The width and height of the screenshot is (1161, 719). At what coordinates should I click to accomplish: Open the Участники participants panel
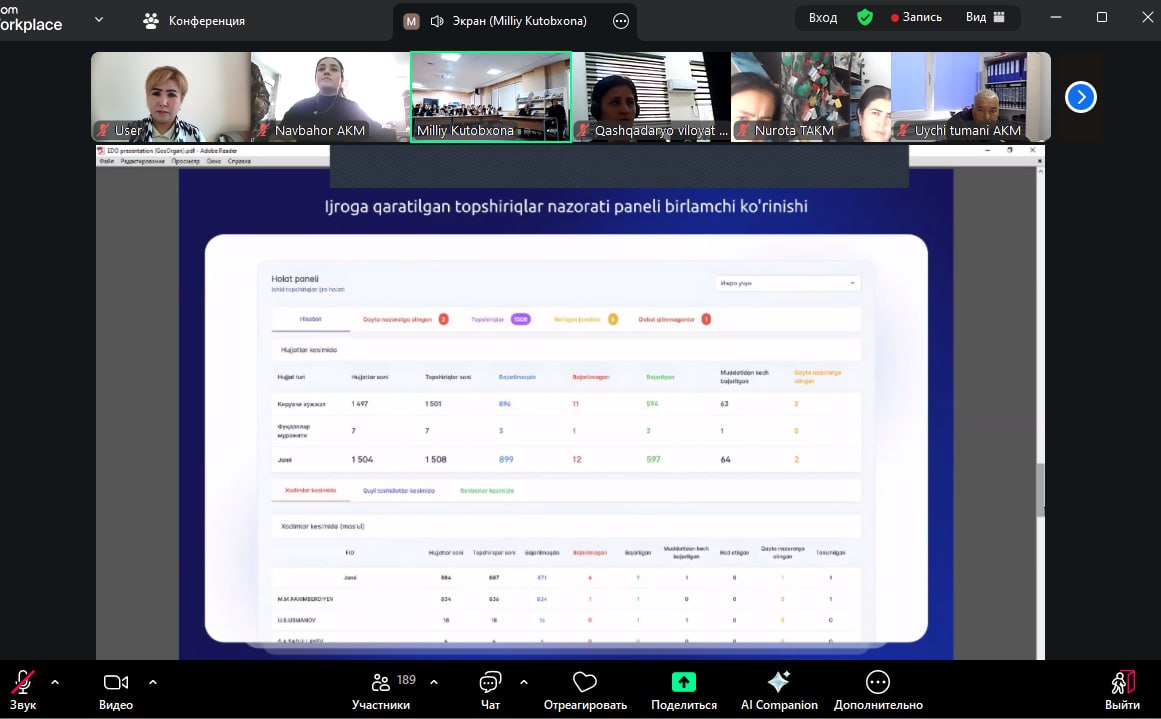(x=381, y=683)
